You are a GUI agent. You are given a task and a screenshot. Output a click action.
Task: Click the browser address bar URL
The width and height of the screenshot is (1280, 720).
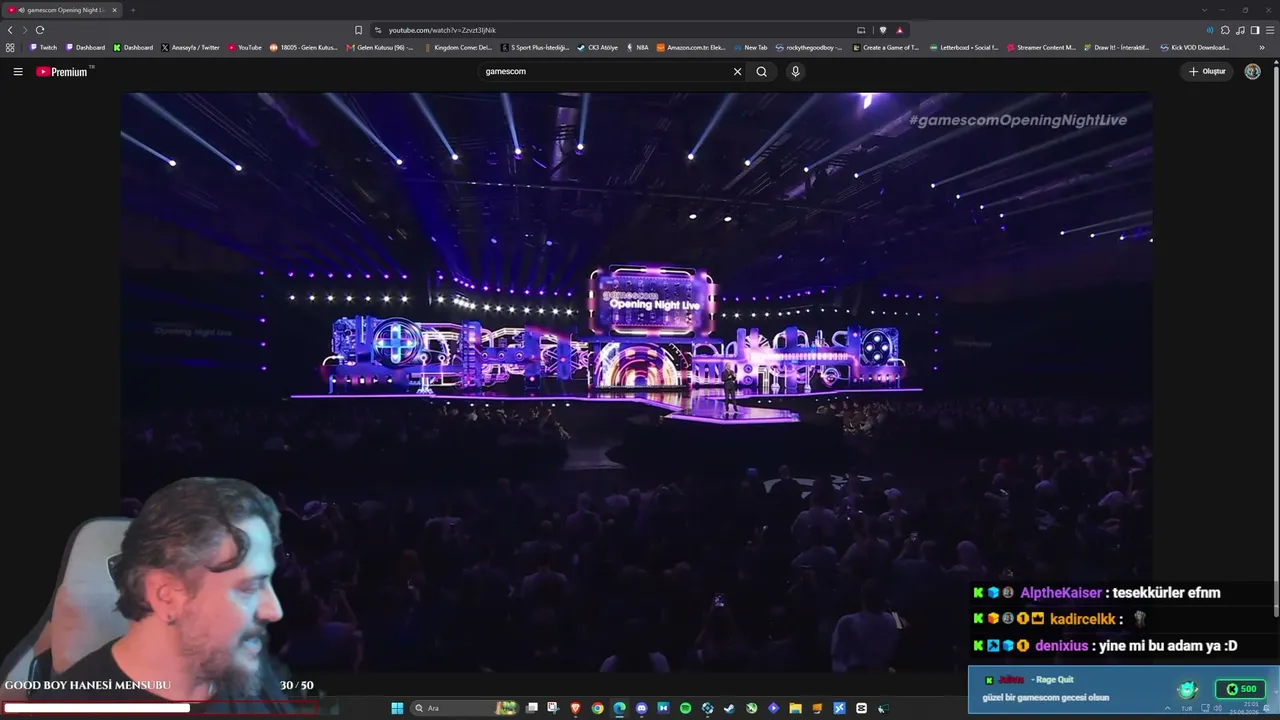[x=442, y=30]
